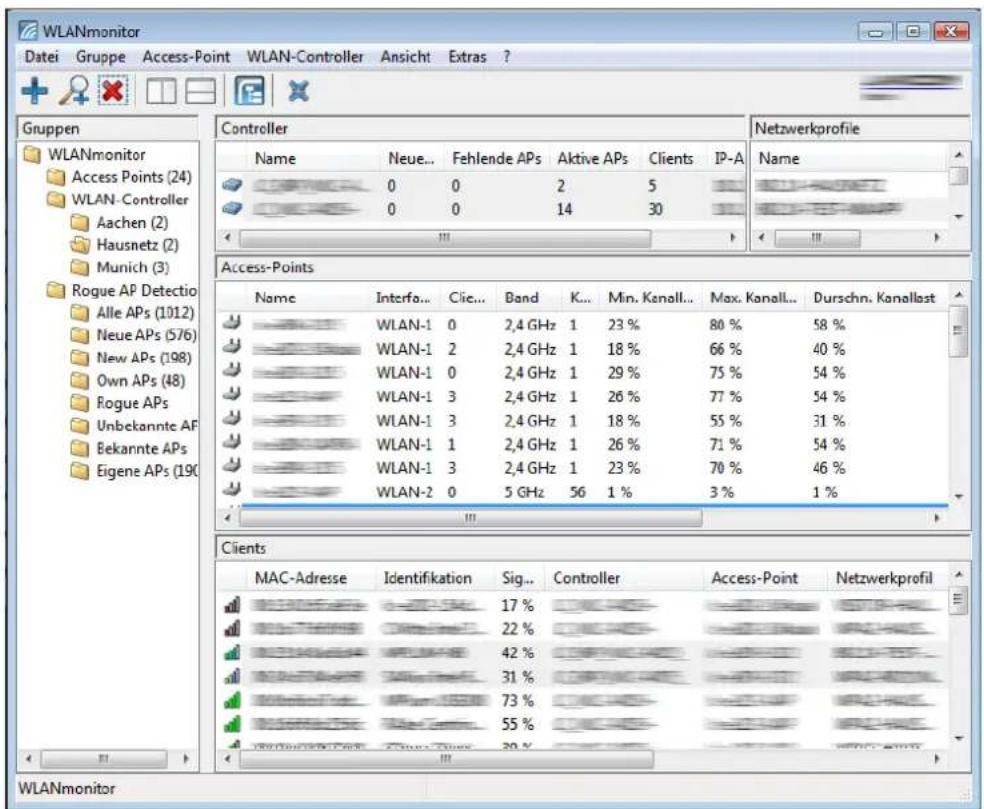Select access point row with 66 % max load
Viewport: 984px width, 809px height.
click(584, 348)
